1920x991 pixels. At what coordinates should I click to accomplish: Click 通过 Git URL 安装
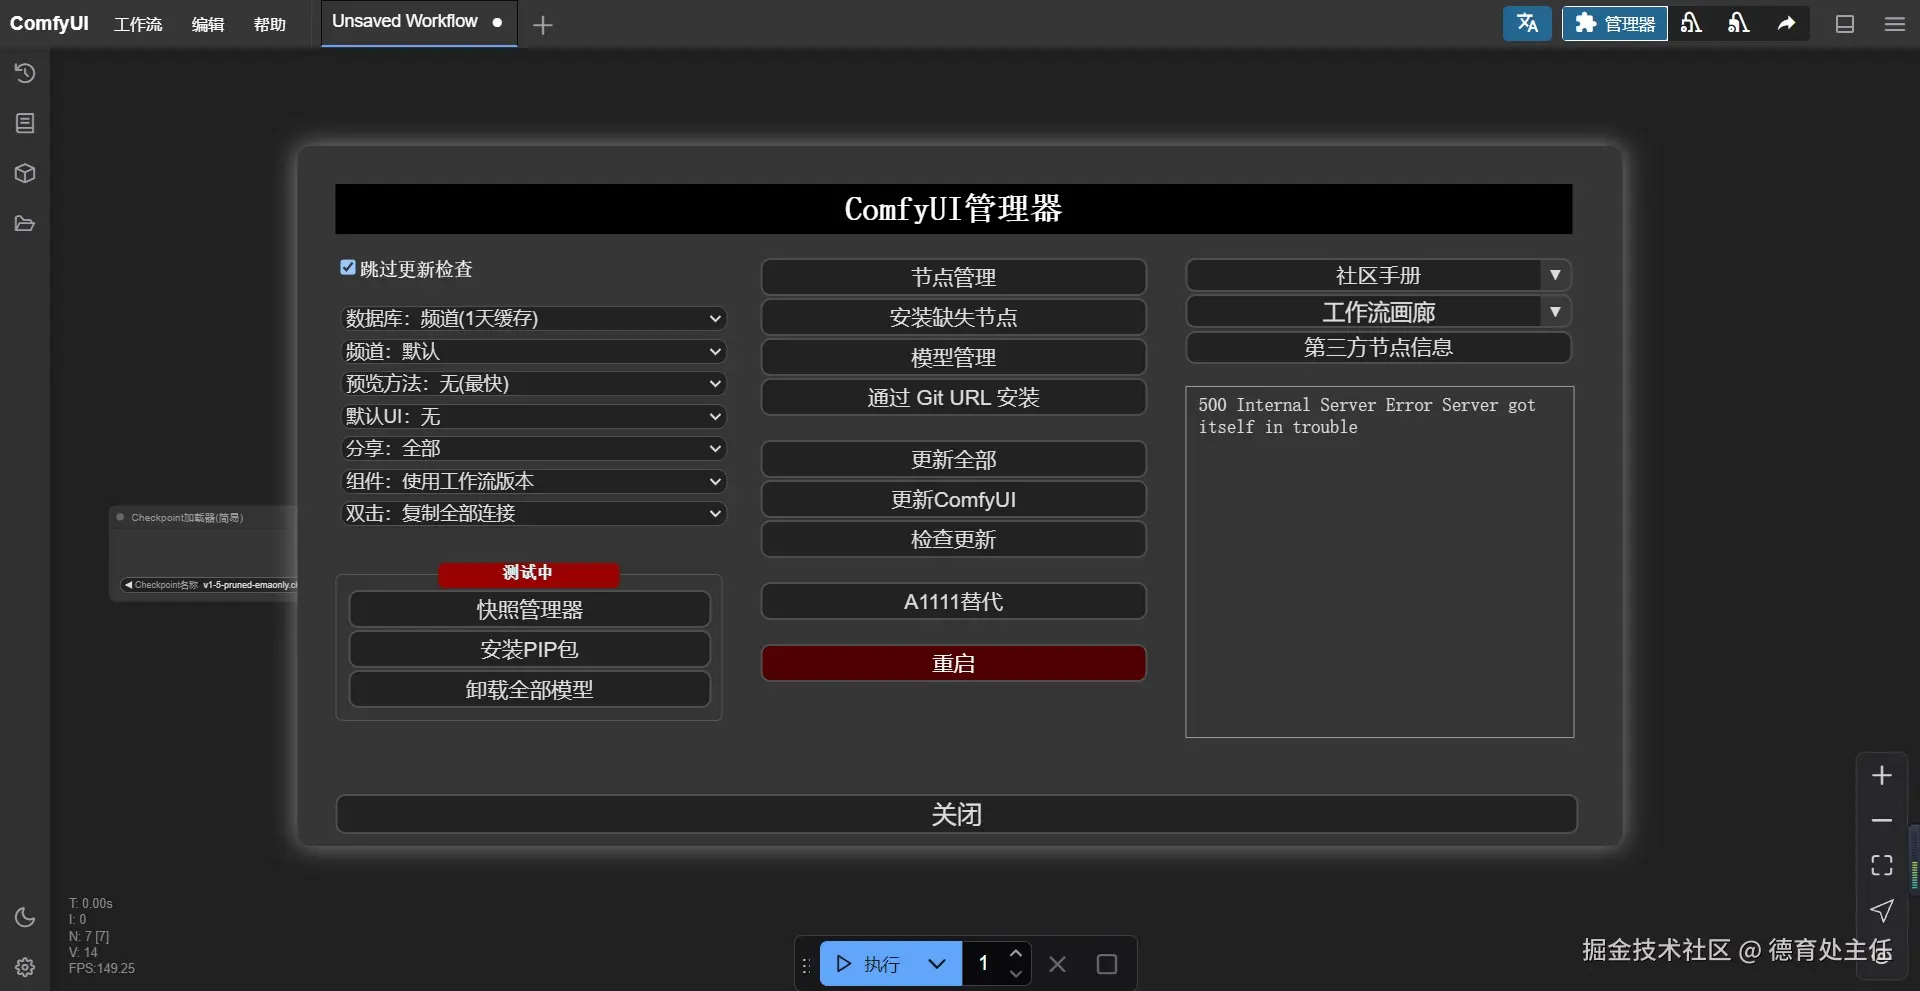[x=953, y=397]
